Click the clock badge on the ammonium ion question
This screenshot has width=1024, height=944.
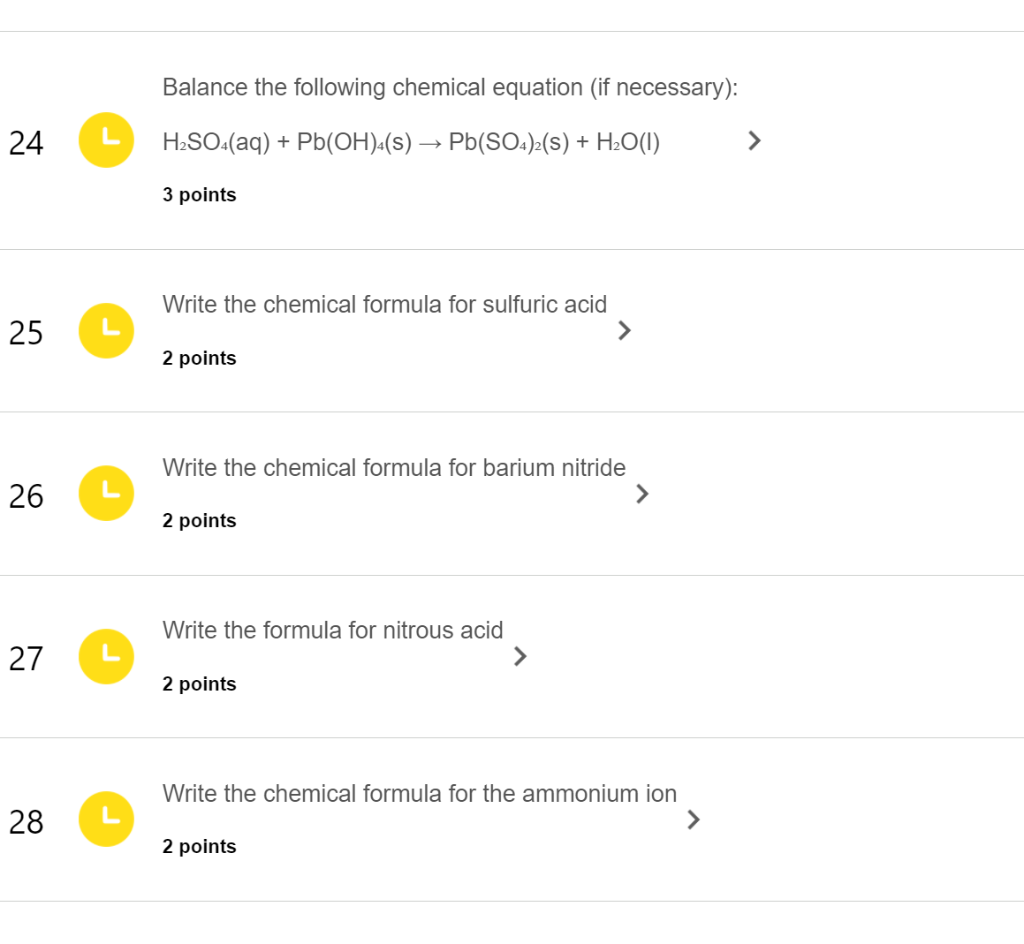coord(106,819)
